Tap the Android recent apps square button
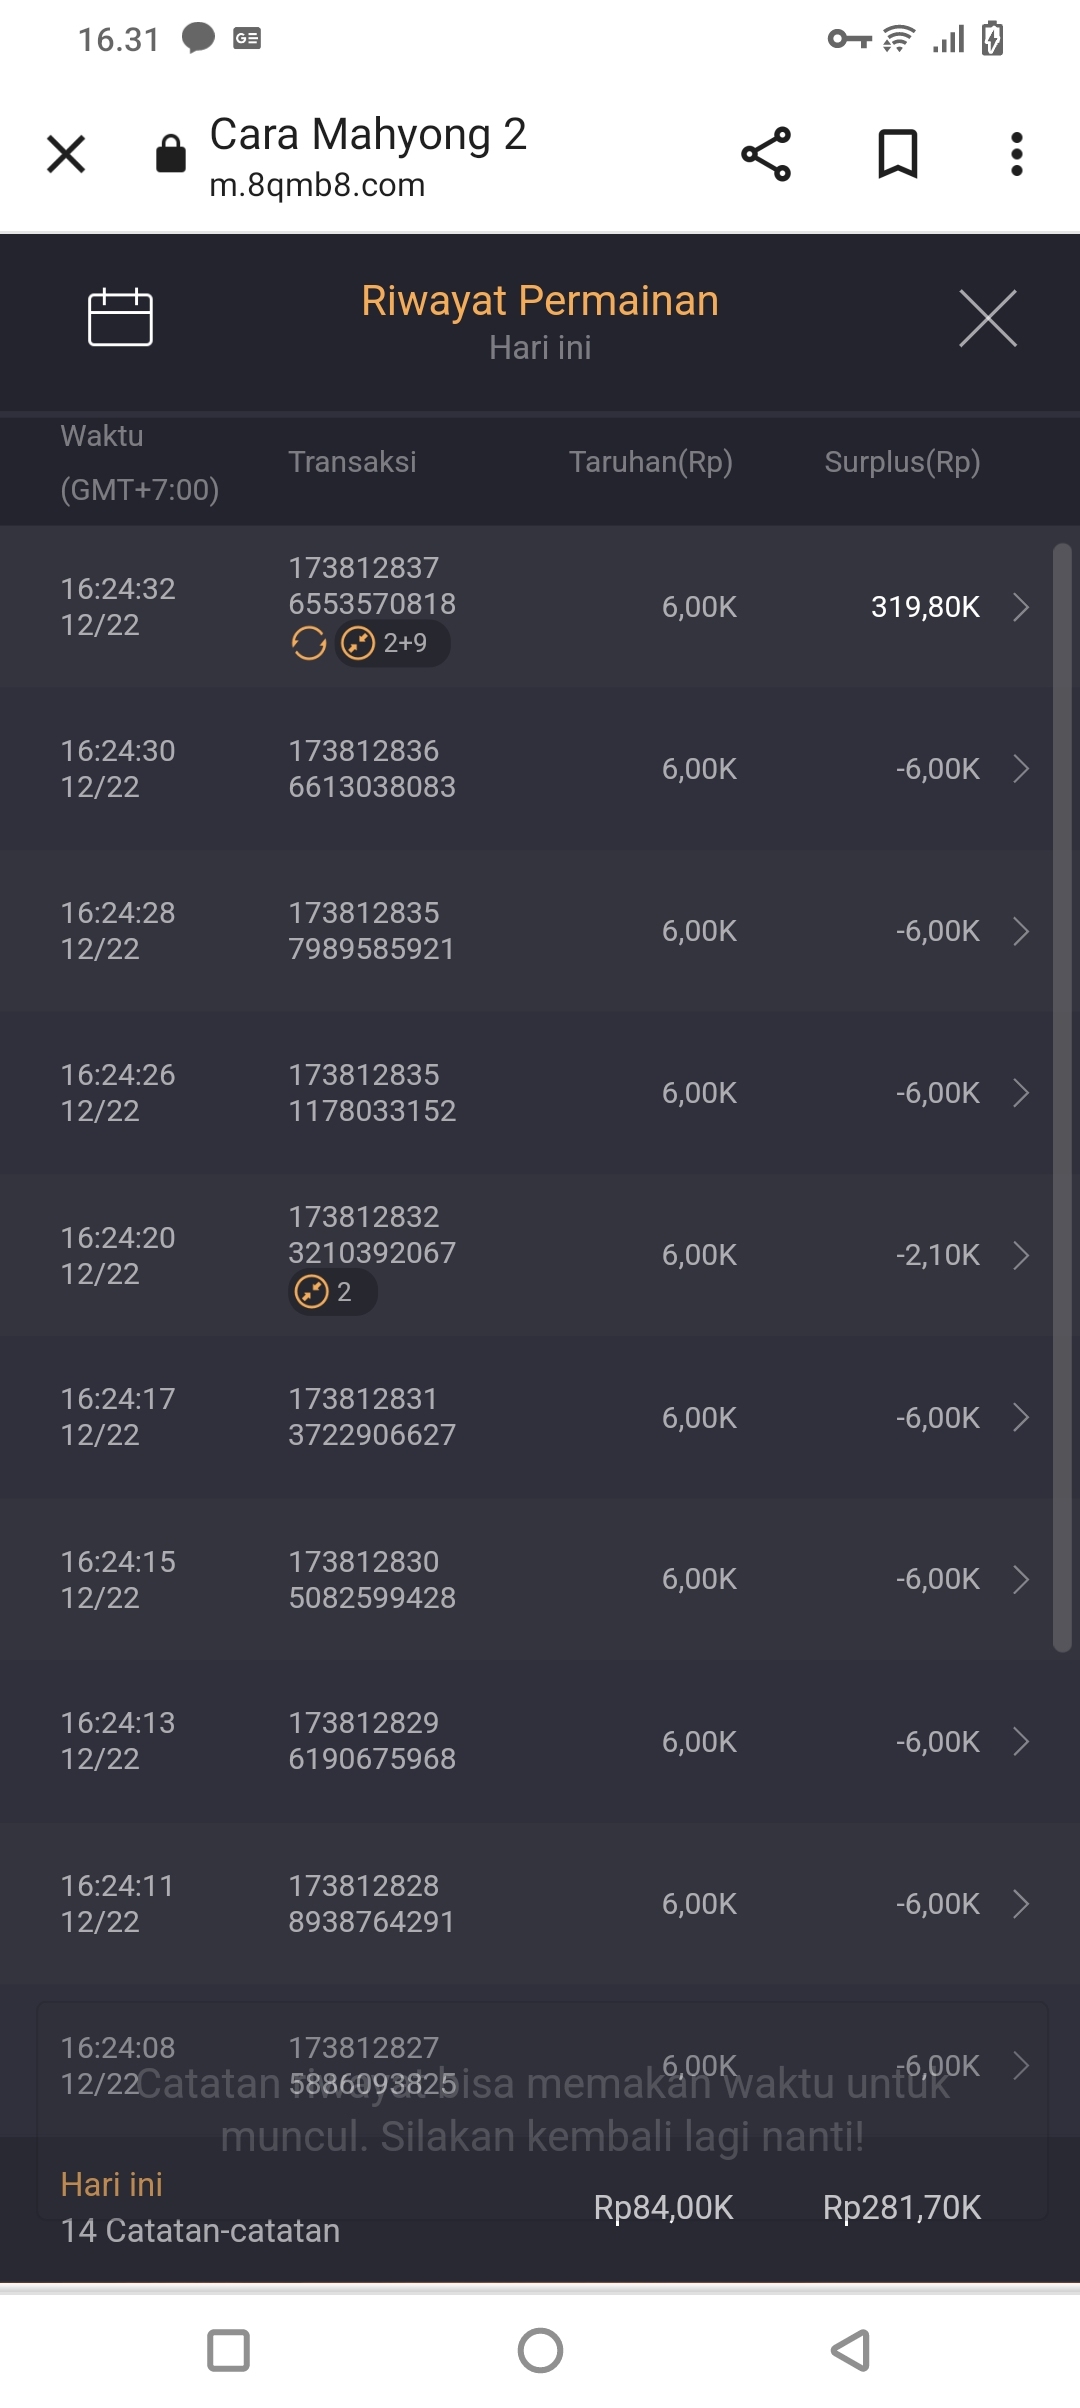 (x=228, y=2350)
